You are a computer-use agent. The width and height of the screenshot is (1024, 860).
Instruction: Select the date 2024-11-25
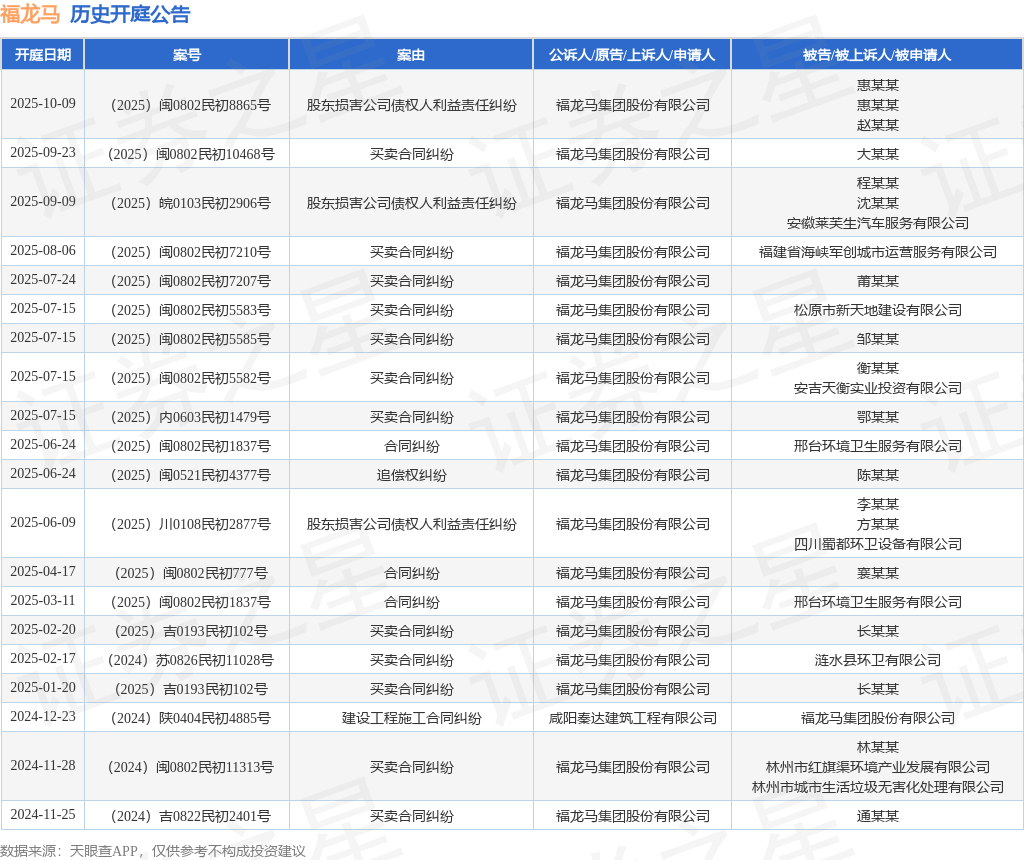click(42, 814)
